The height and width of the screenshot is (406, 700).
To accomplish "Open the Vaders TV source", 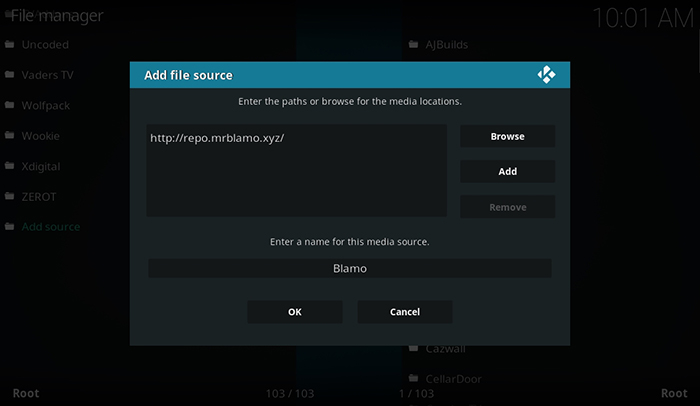I will tap(47, 75).
